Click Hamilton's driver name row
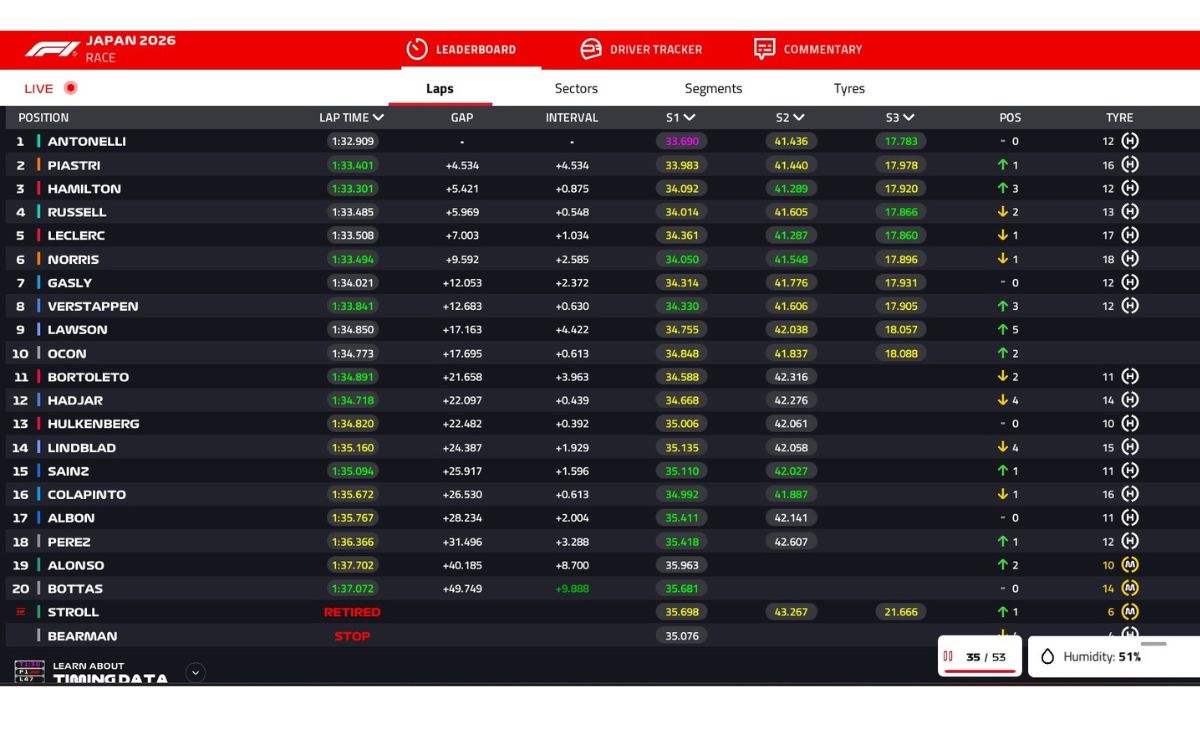Viewport: 1200px width, 729px height. tap(84, 188)
